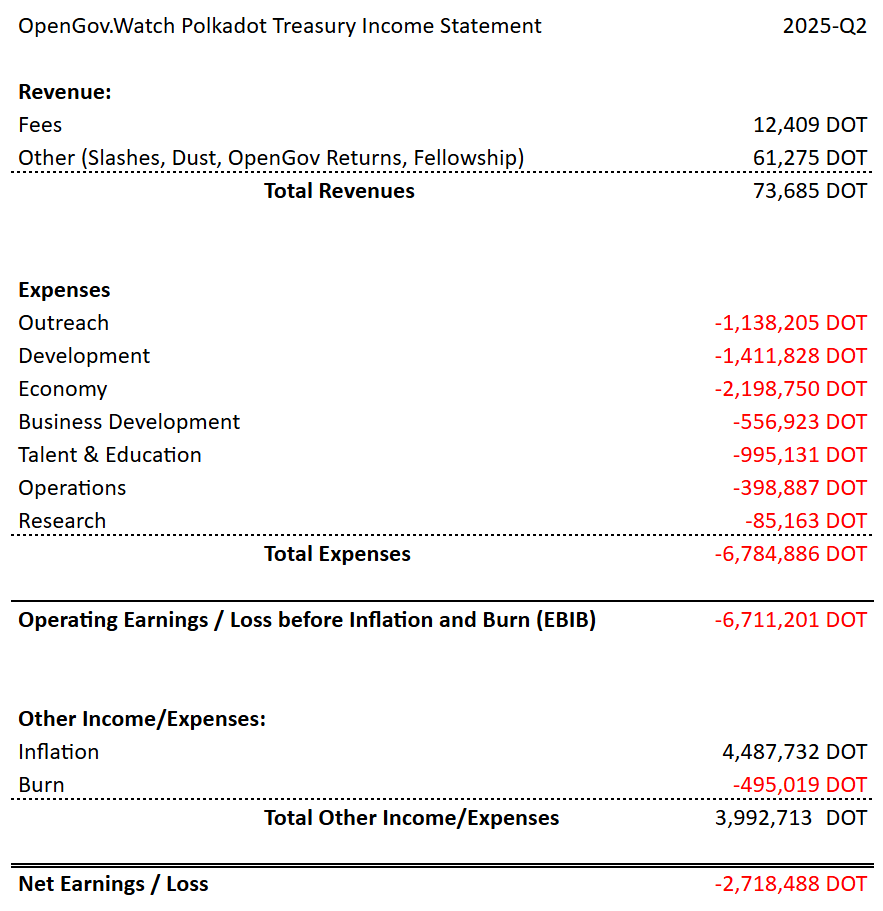The height and width of the screenshot is (911, 883).
Task: Select the EBIB operating loss value
Action: [790, 620]
